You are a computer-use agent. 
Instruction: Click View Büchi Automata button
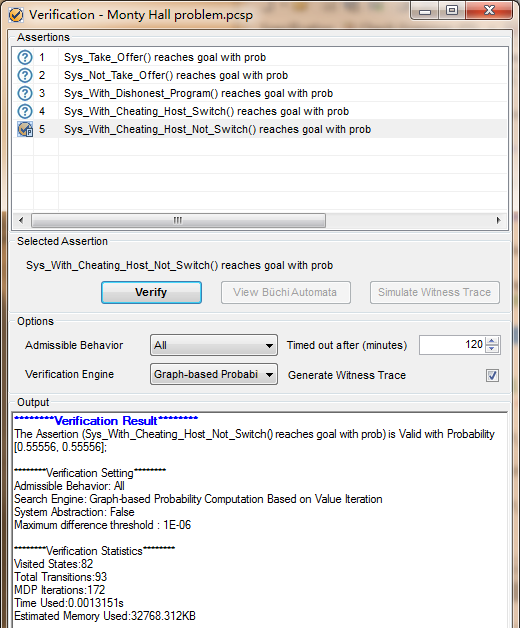pos(286,292)
